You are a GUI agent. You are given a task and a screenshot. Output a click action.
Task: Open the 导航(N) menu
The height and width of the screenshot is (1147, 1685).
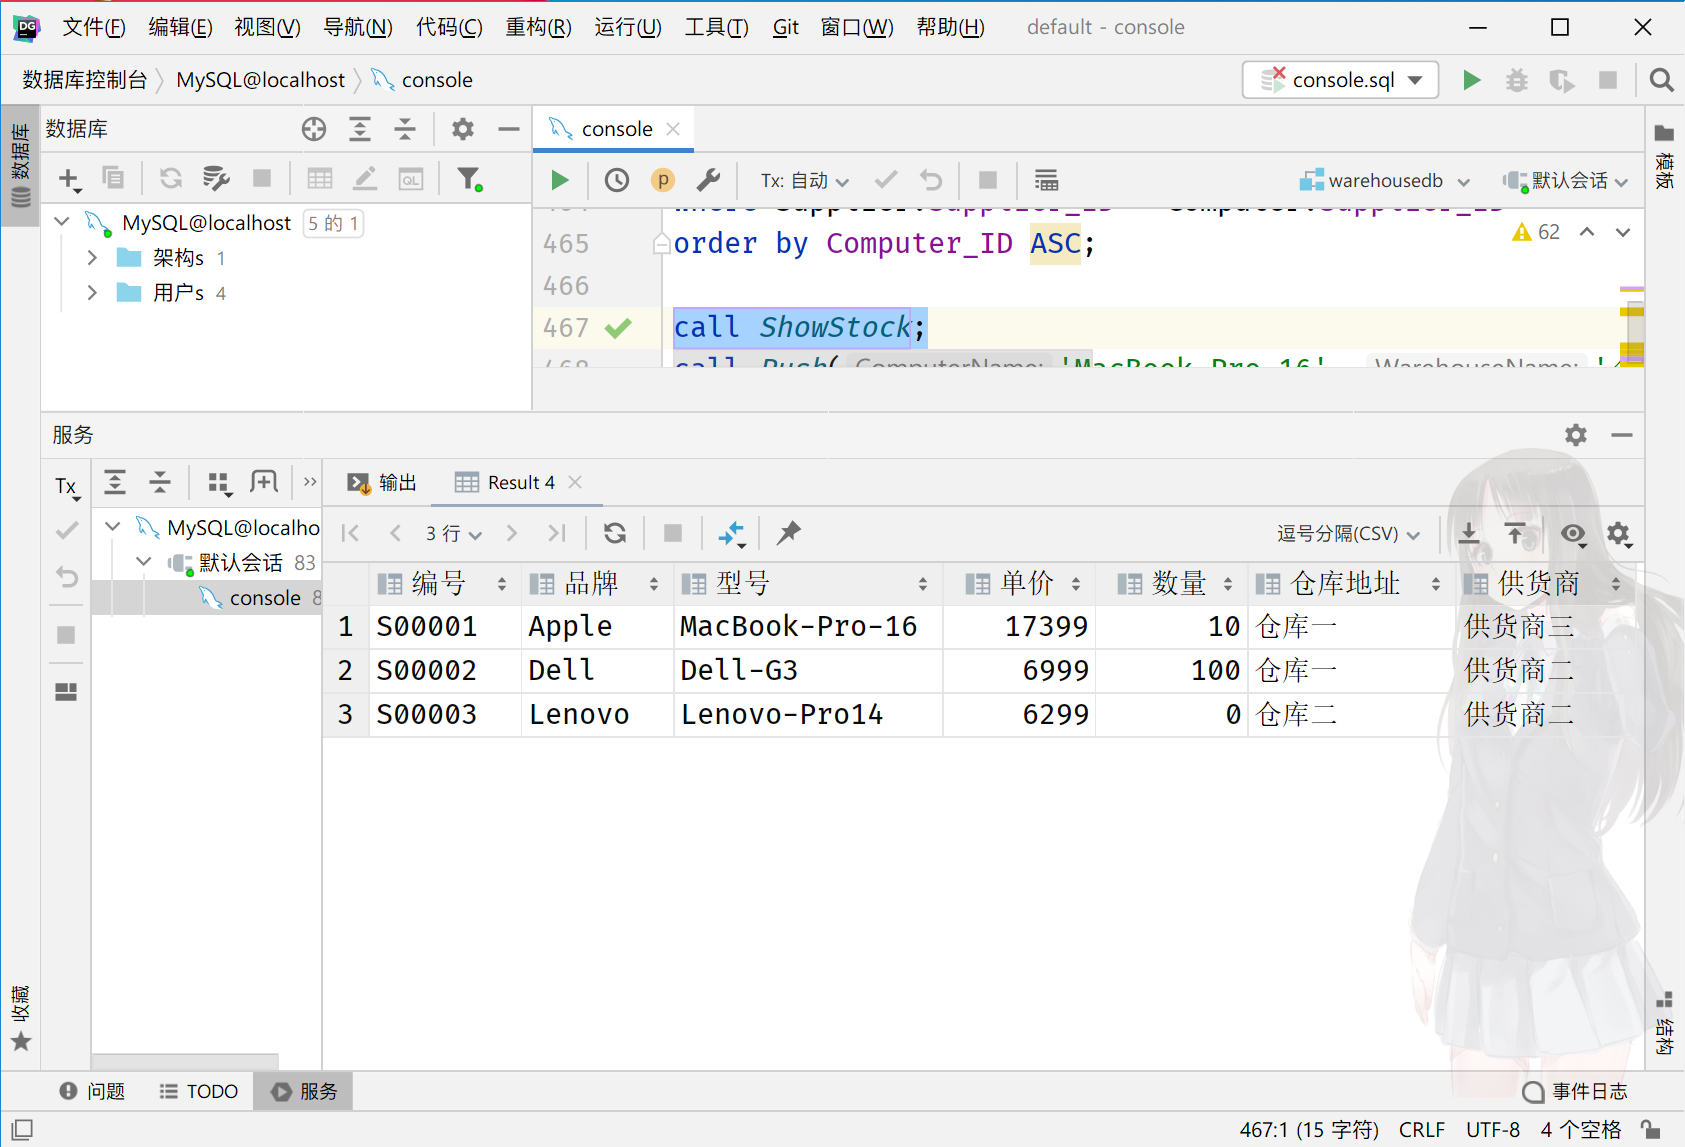click(x=358, y=27)
